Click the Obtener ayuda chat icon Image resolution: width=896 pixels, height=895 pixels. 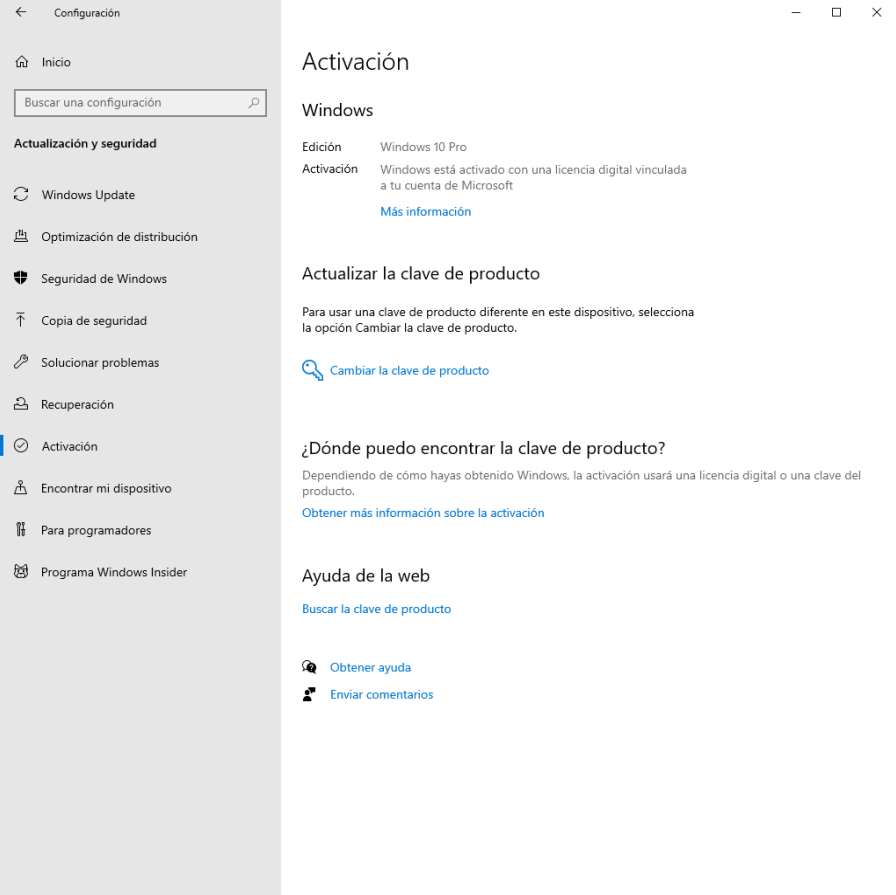pyautogui.click(x=309, y=667)
